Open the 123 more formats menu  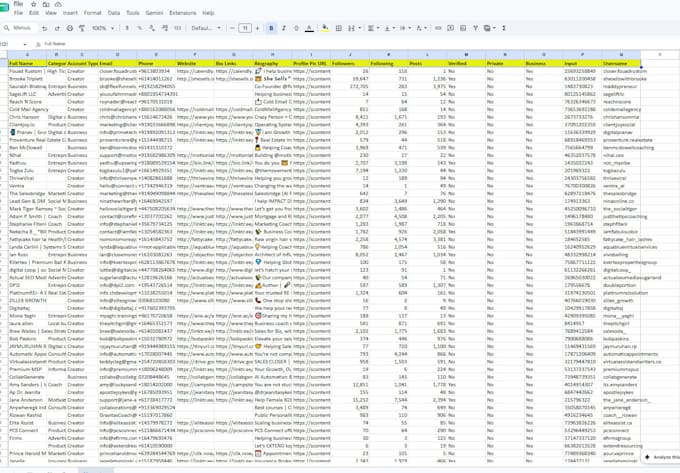click(x=177, y=28)
